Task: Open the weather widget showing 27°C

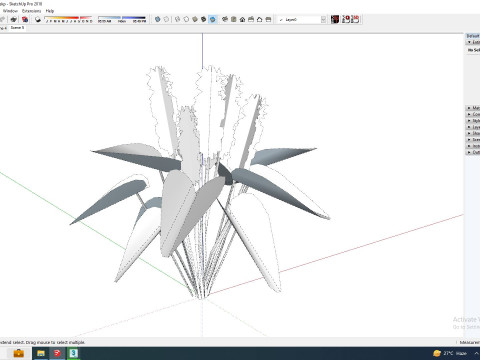Action: point(450,353)
